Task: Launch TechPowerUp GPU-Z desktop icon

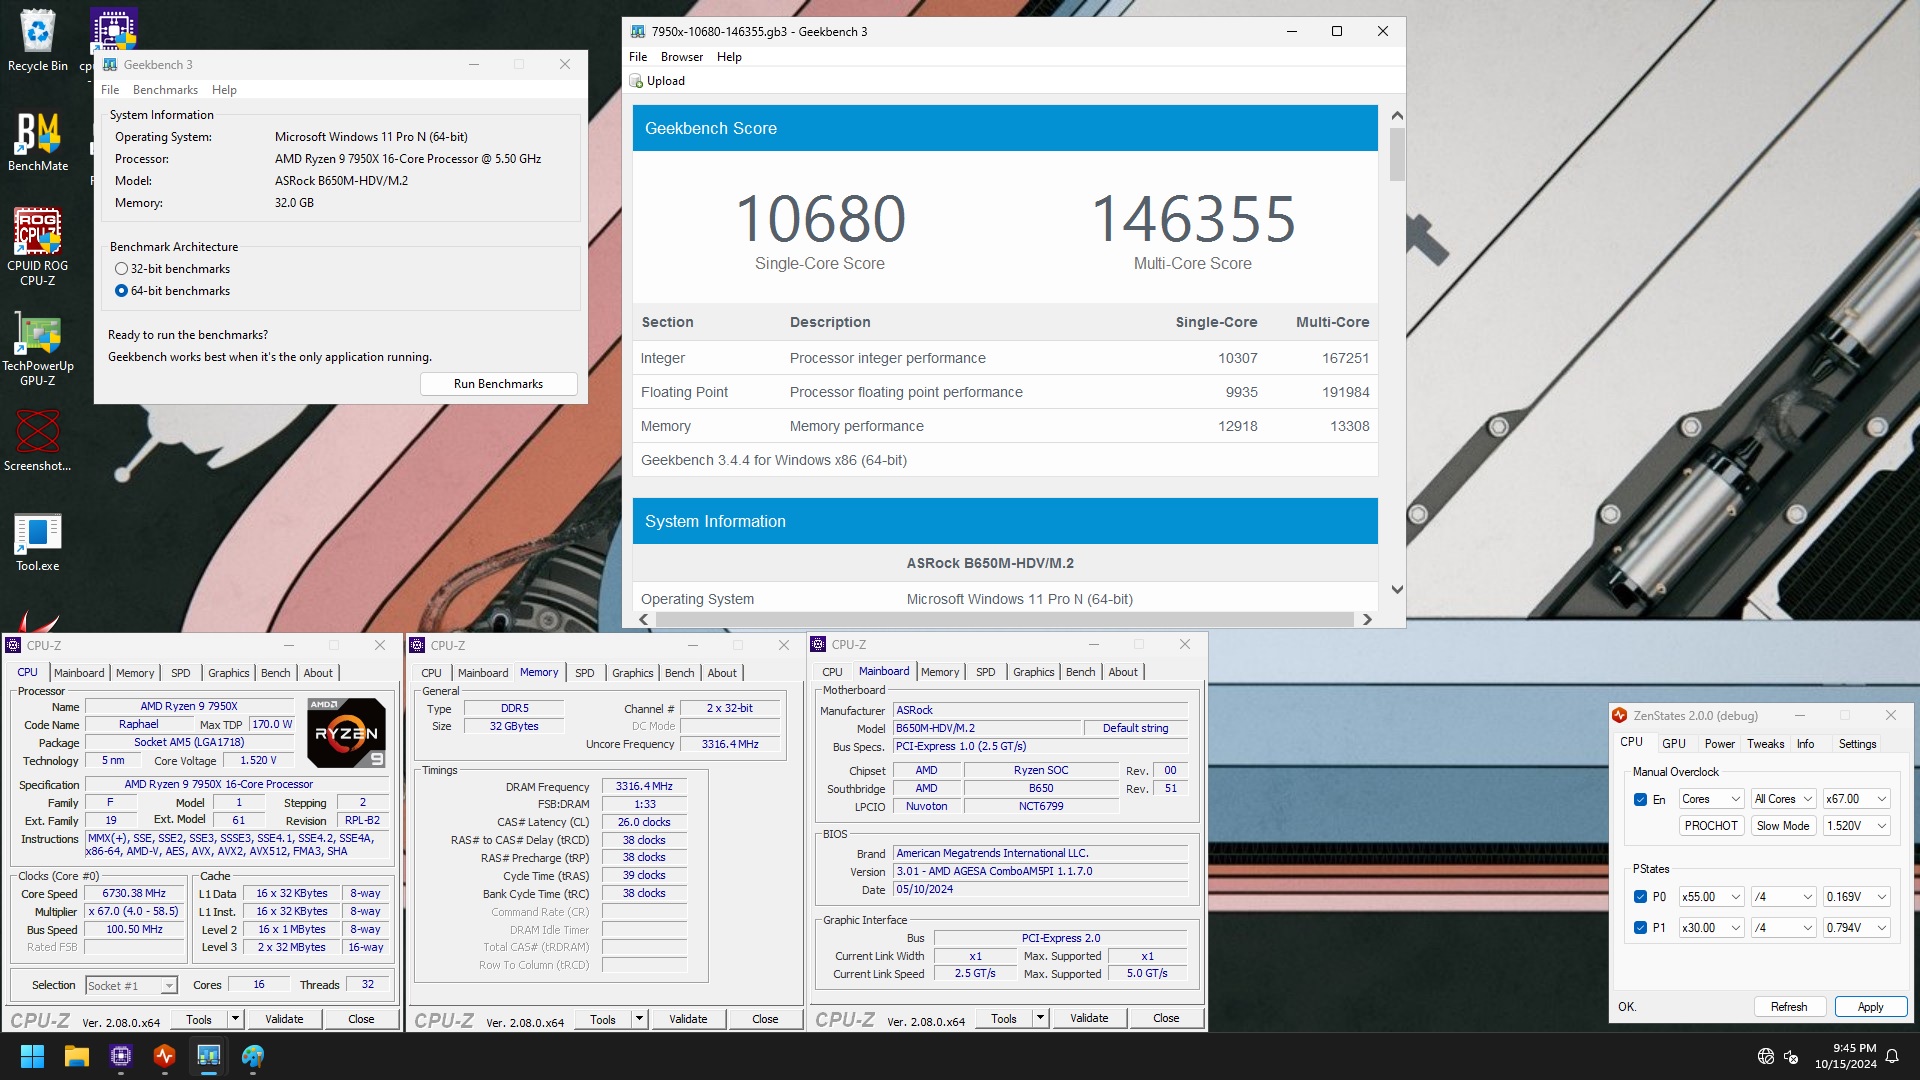Action: [x=38, y=347]
